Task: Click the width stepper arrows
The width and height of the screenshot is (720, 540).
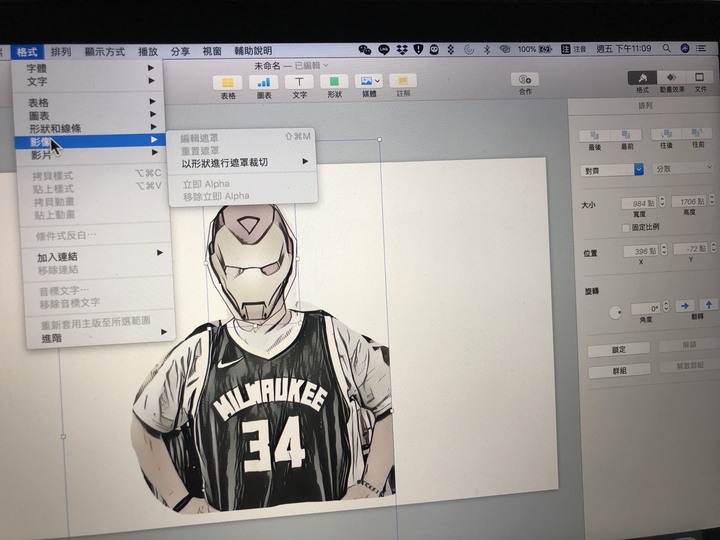Action: [662, 202]
